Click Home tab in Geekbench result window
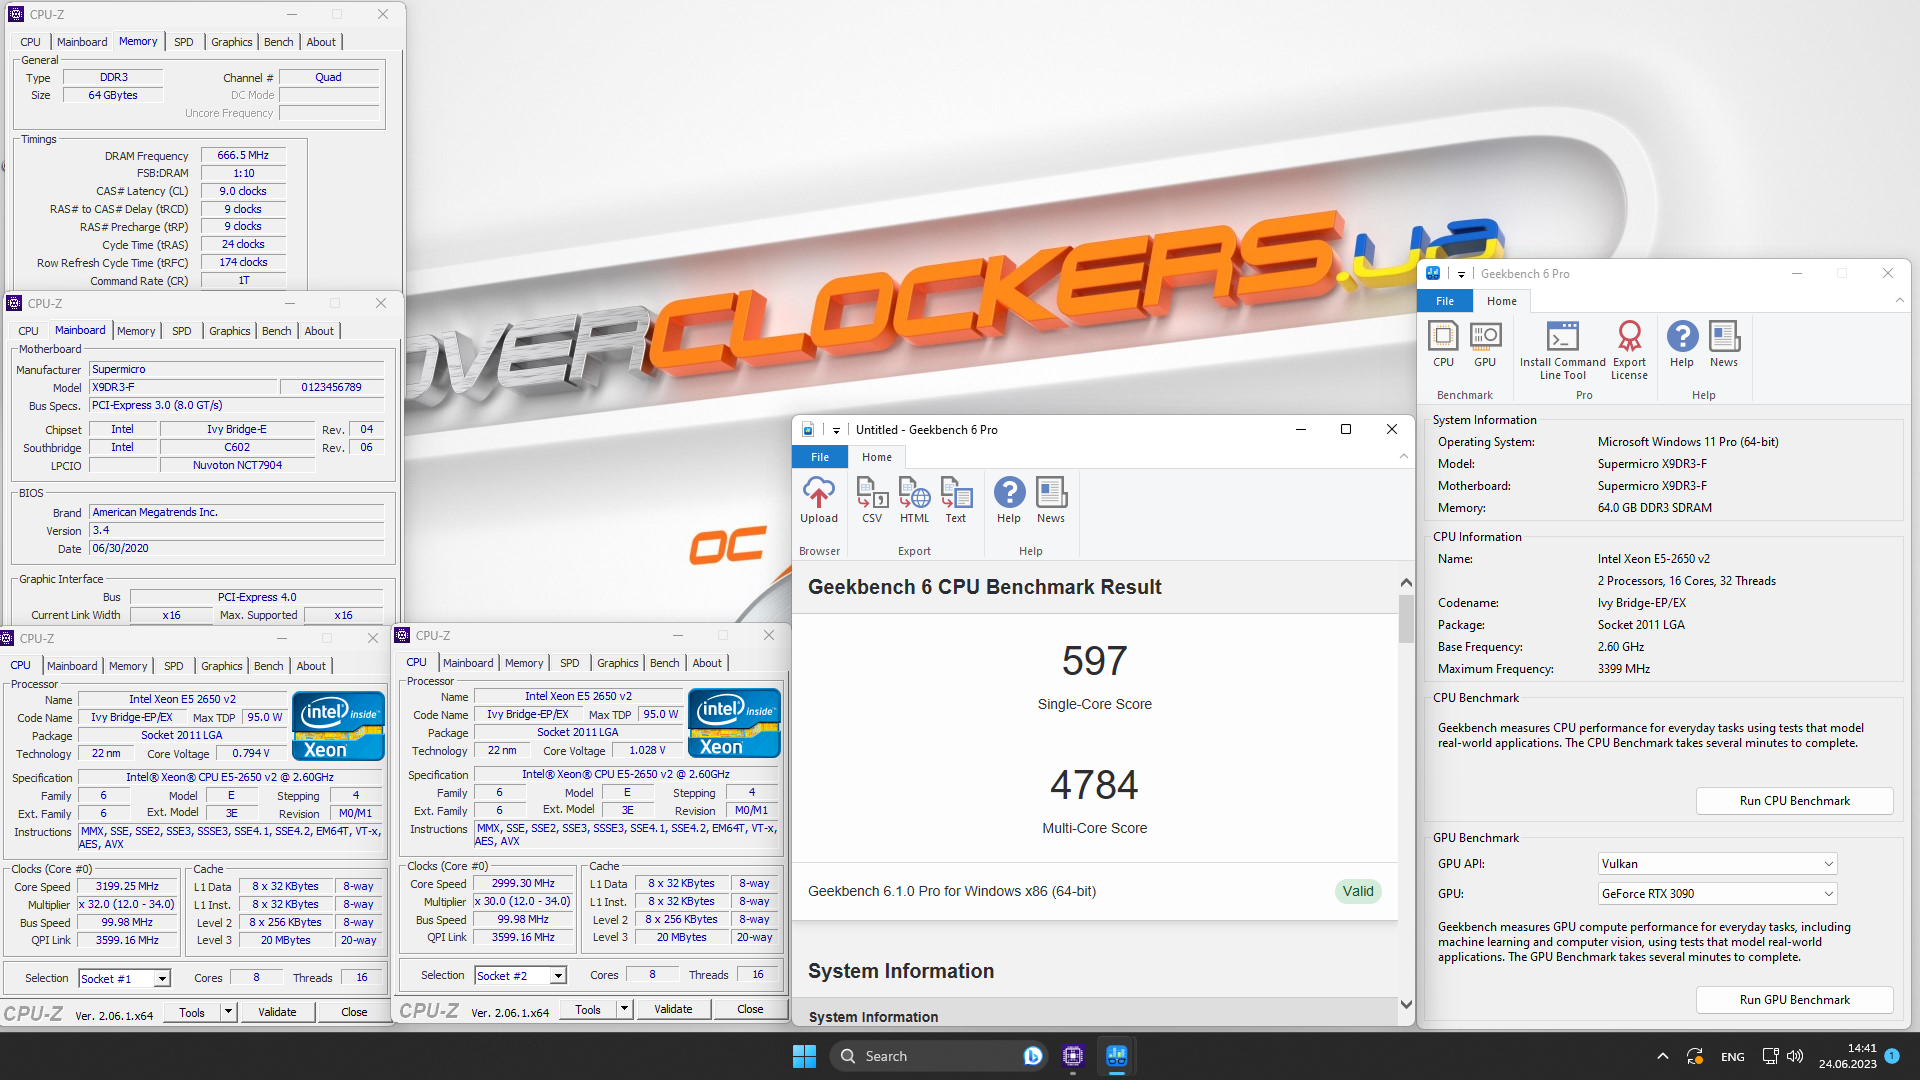This screenshot has width=1920, height=1080. tap(877, 457)
